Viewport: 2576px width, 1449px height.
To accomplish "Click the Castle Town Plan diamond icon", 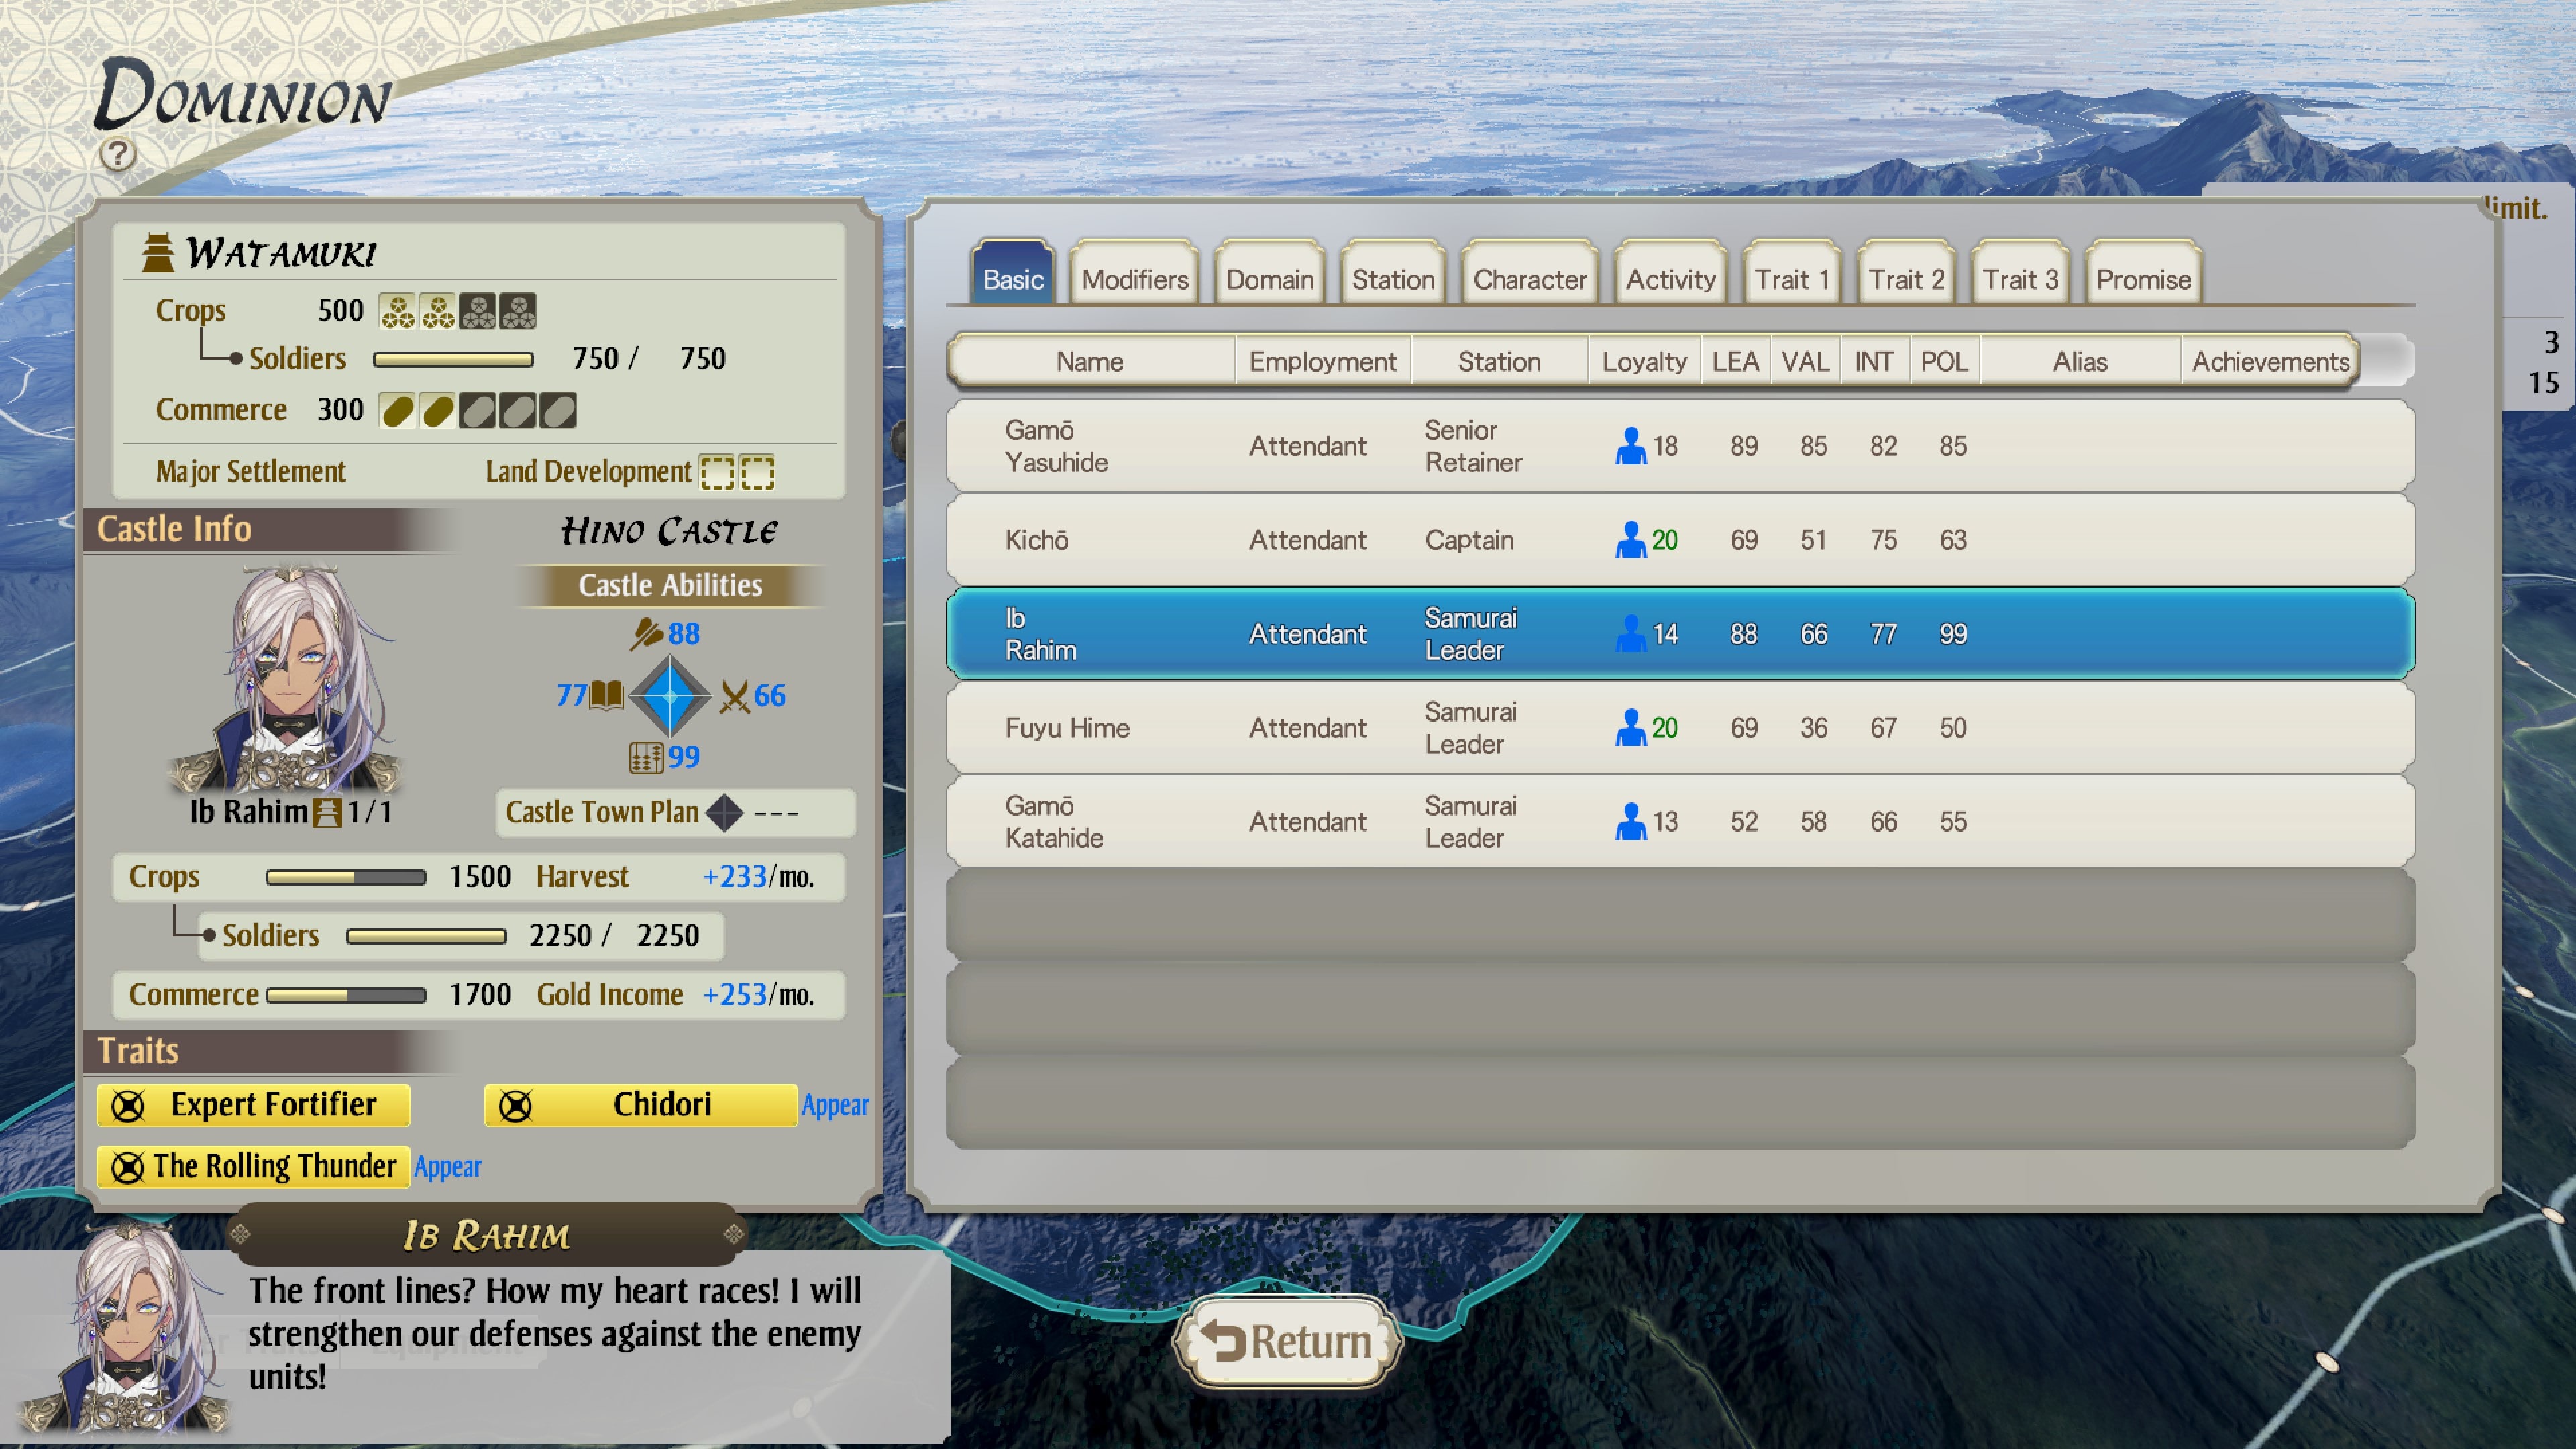I will 724,812.
